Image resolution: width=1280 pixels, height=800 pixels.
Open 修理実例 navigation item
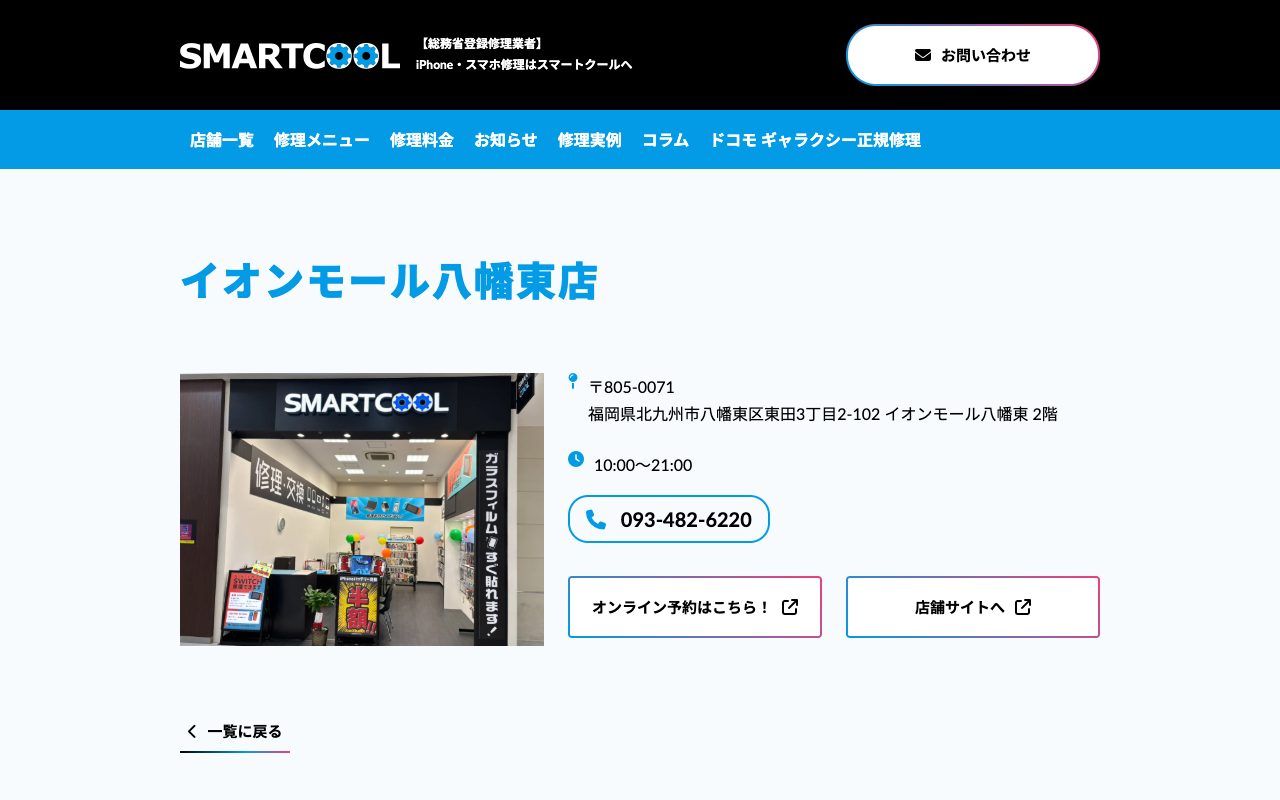pos(590,140)
